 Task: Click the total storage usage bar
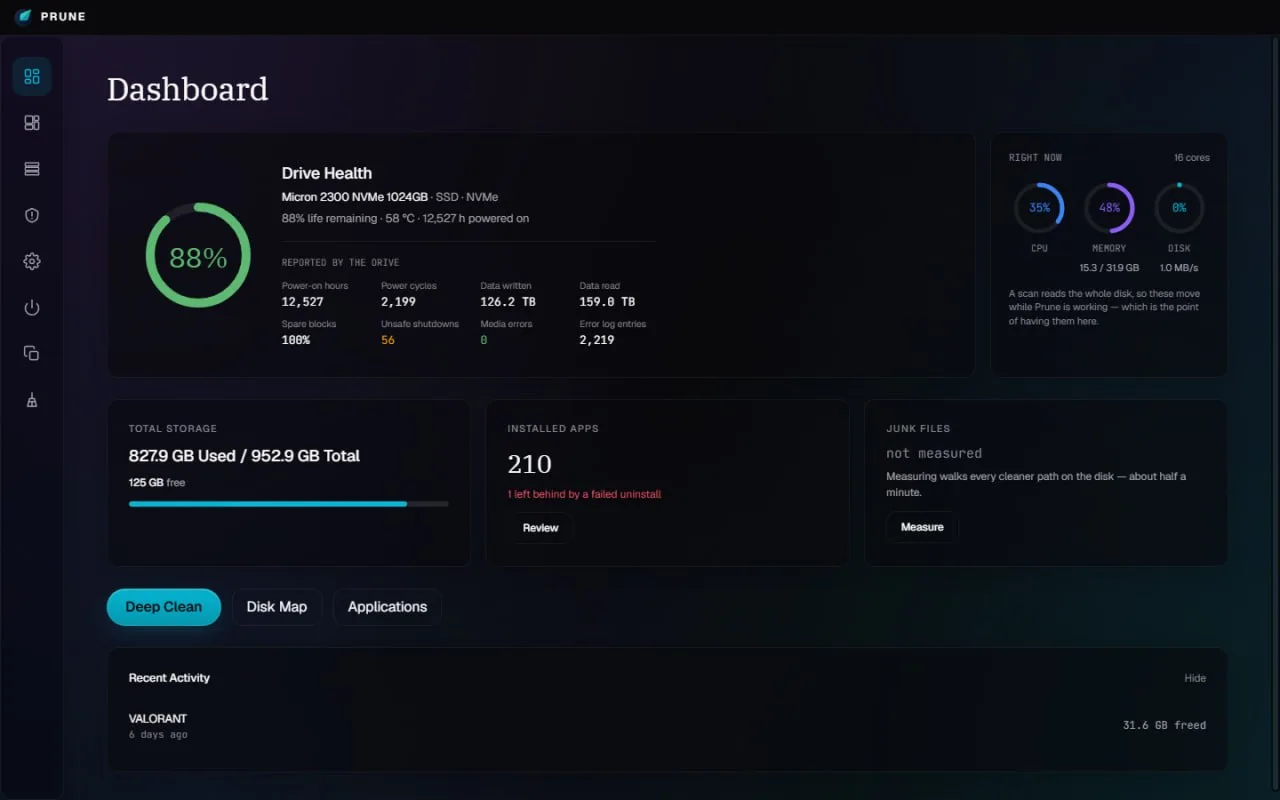pos(288,504)
